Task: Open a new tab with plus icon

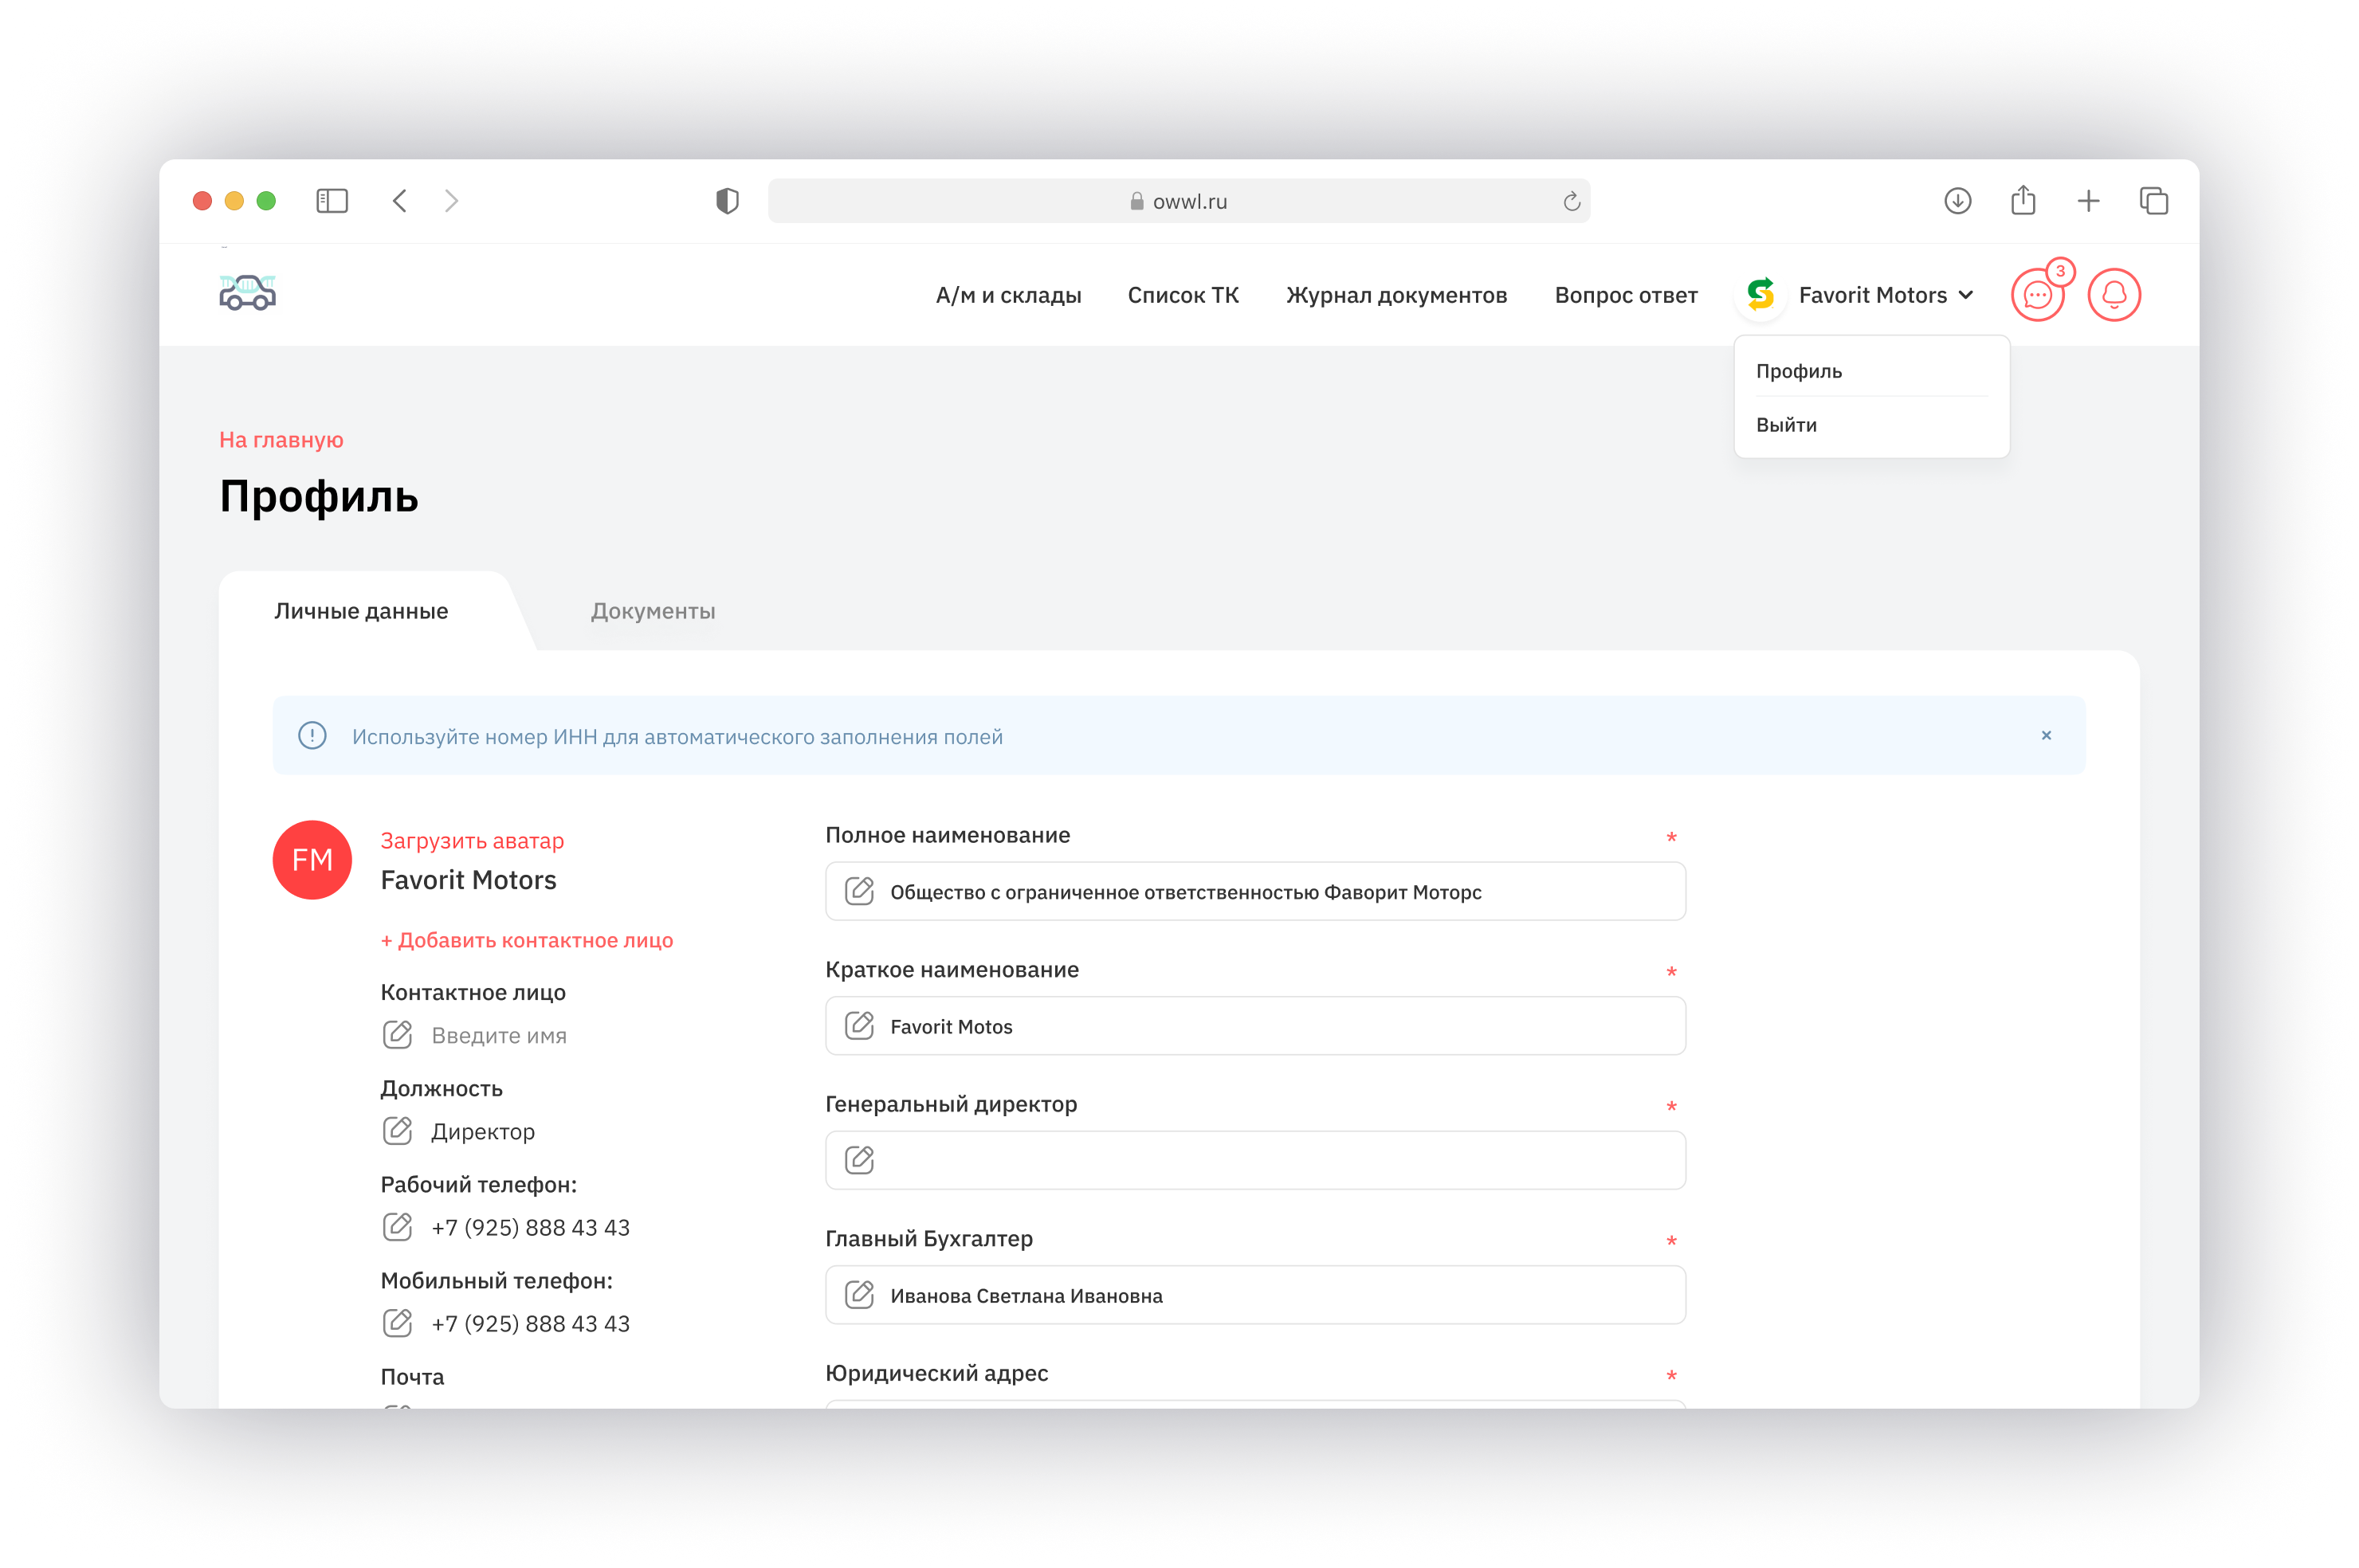Action: tap(2088, 201)
